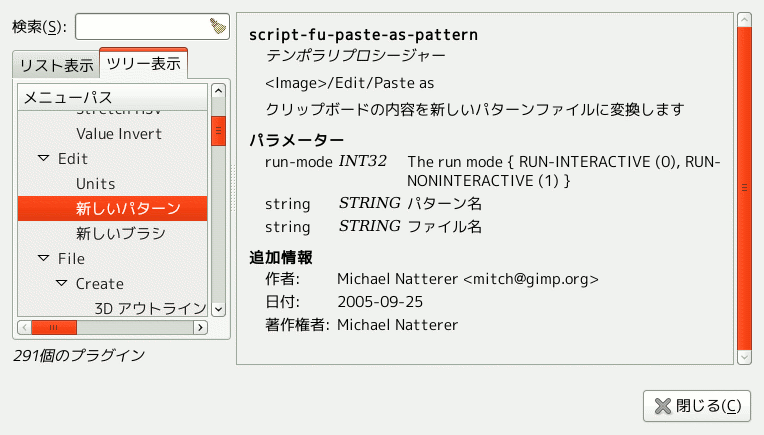Switch to the リスト表示 tab
This screenshot has width=764, height=435.
coord(54,65)
